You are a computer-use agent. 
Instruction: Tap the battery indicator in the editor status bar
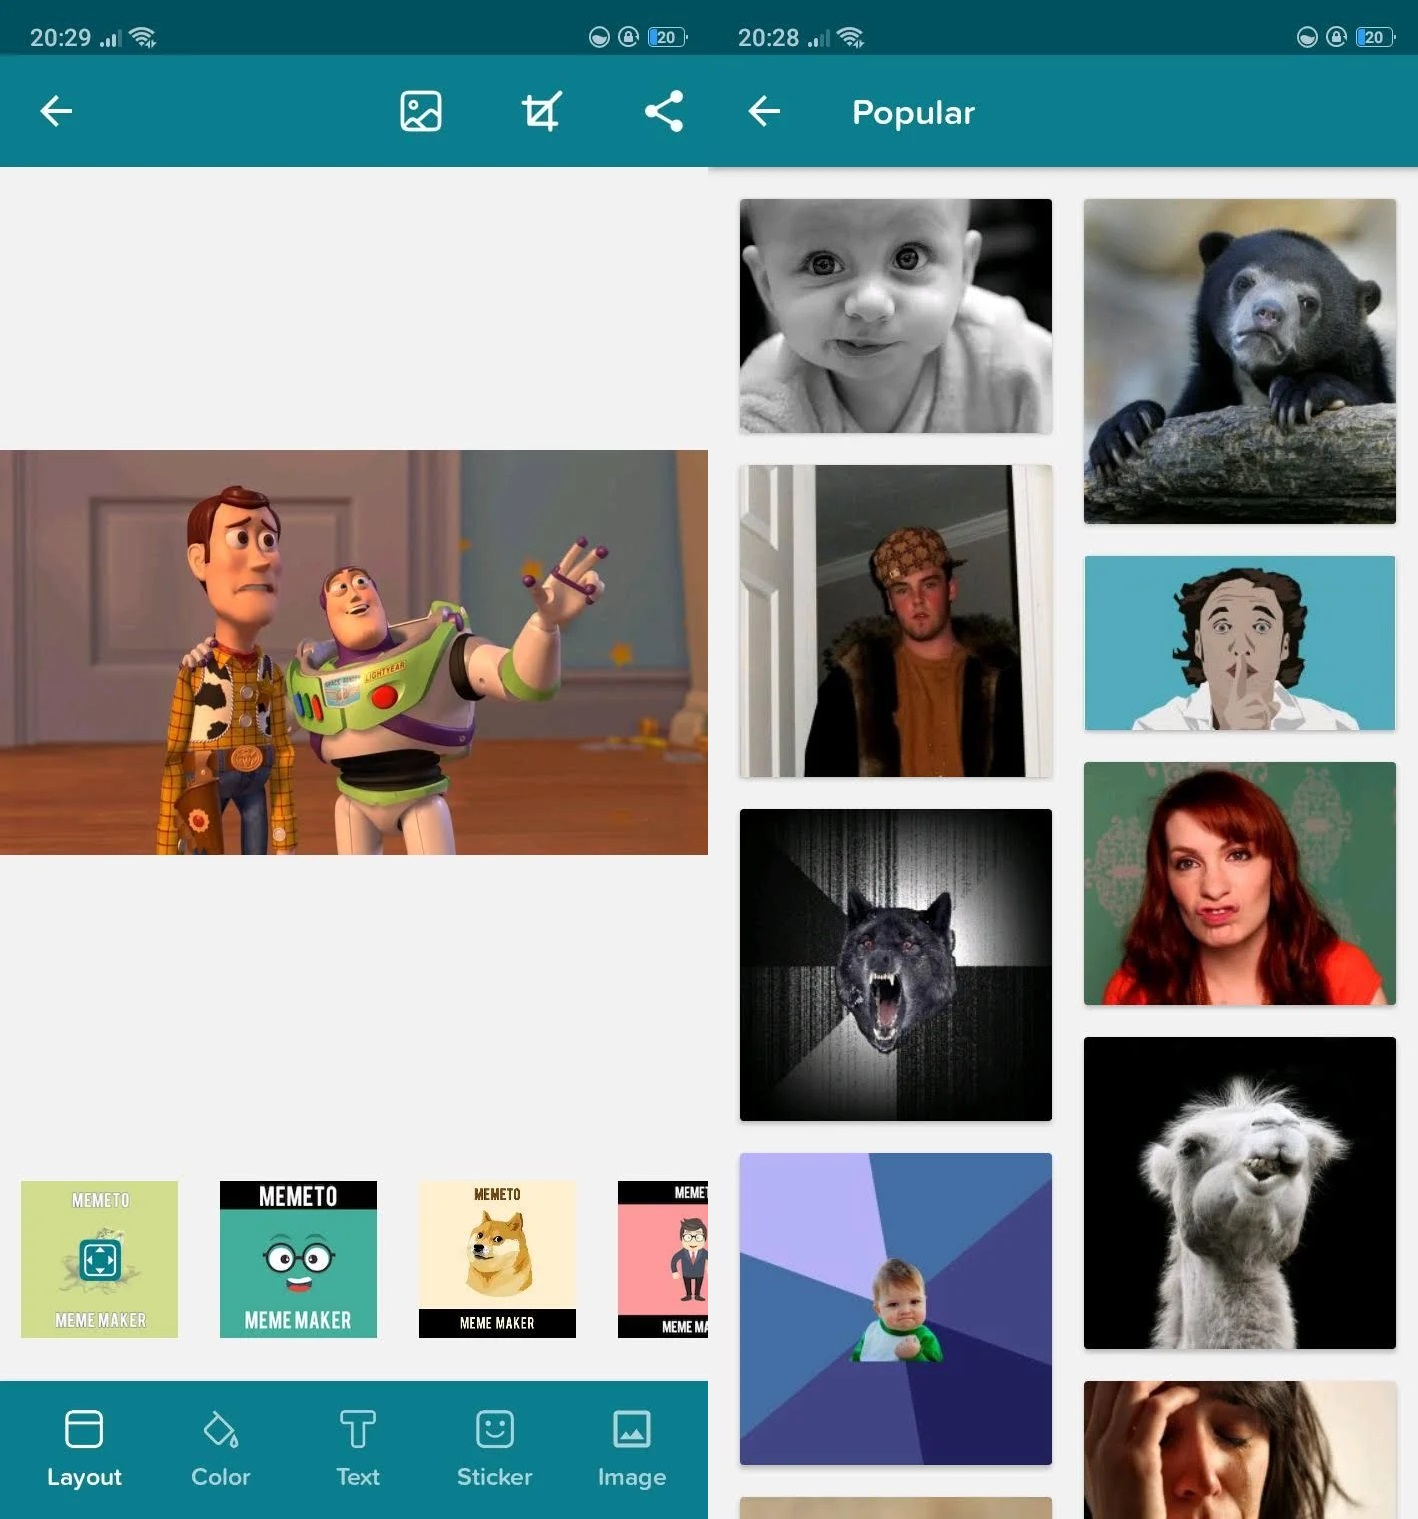(668, 37)
